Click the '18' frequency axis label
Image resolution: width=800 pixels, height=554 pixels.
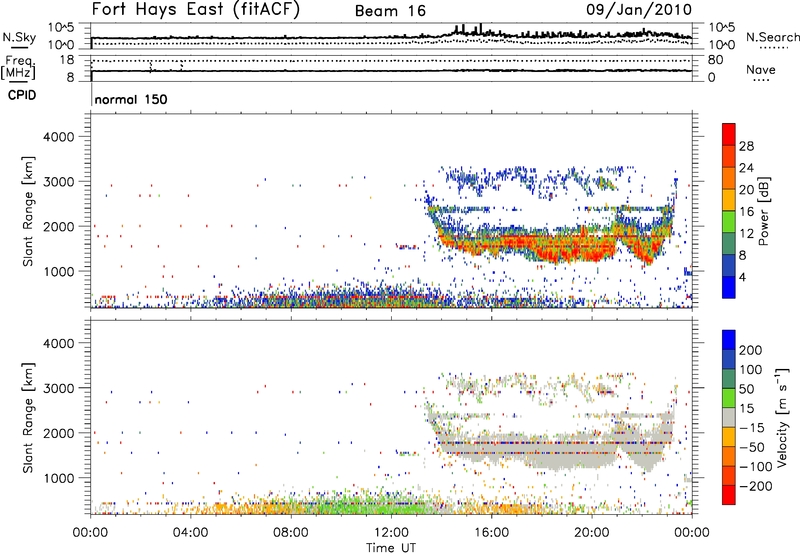[x=66, y=60]
